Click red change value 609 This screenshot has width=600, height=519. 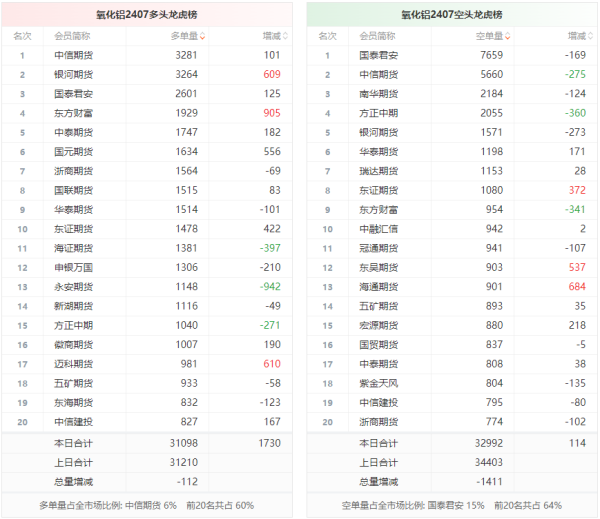(x=272, y=74)
